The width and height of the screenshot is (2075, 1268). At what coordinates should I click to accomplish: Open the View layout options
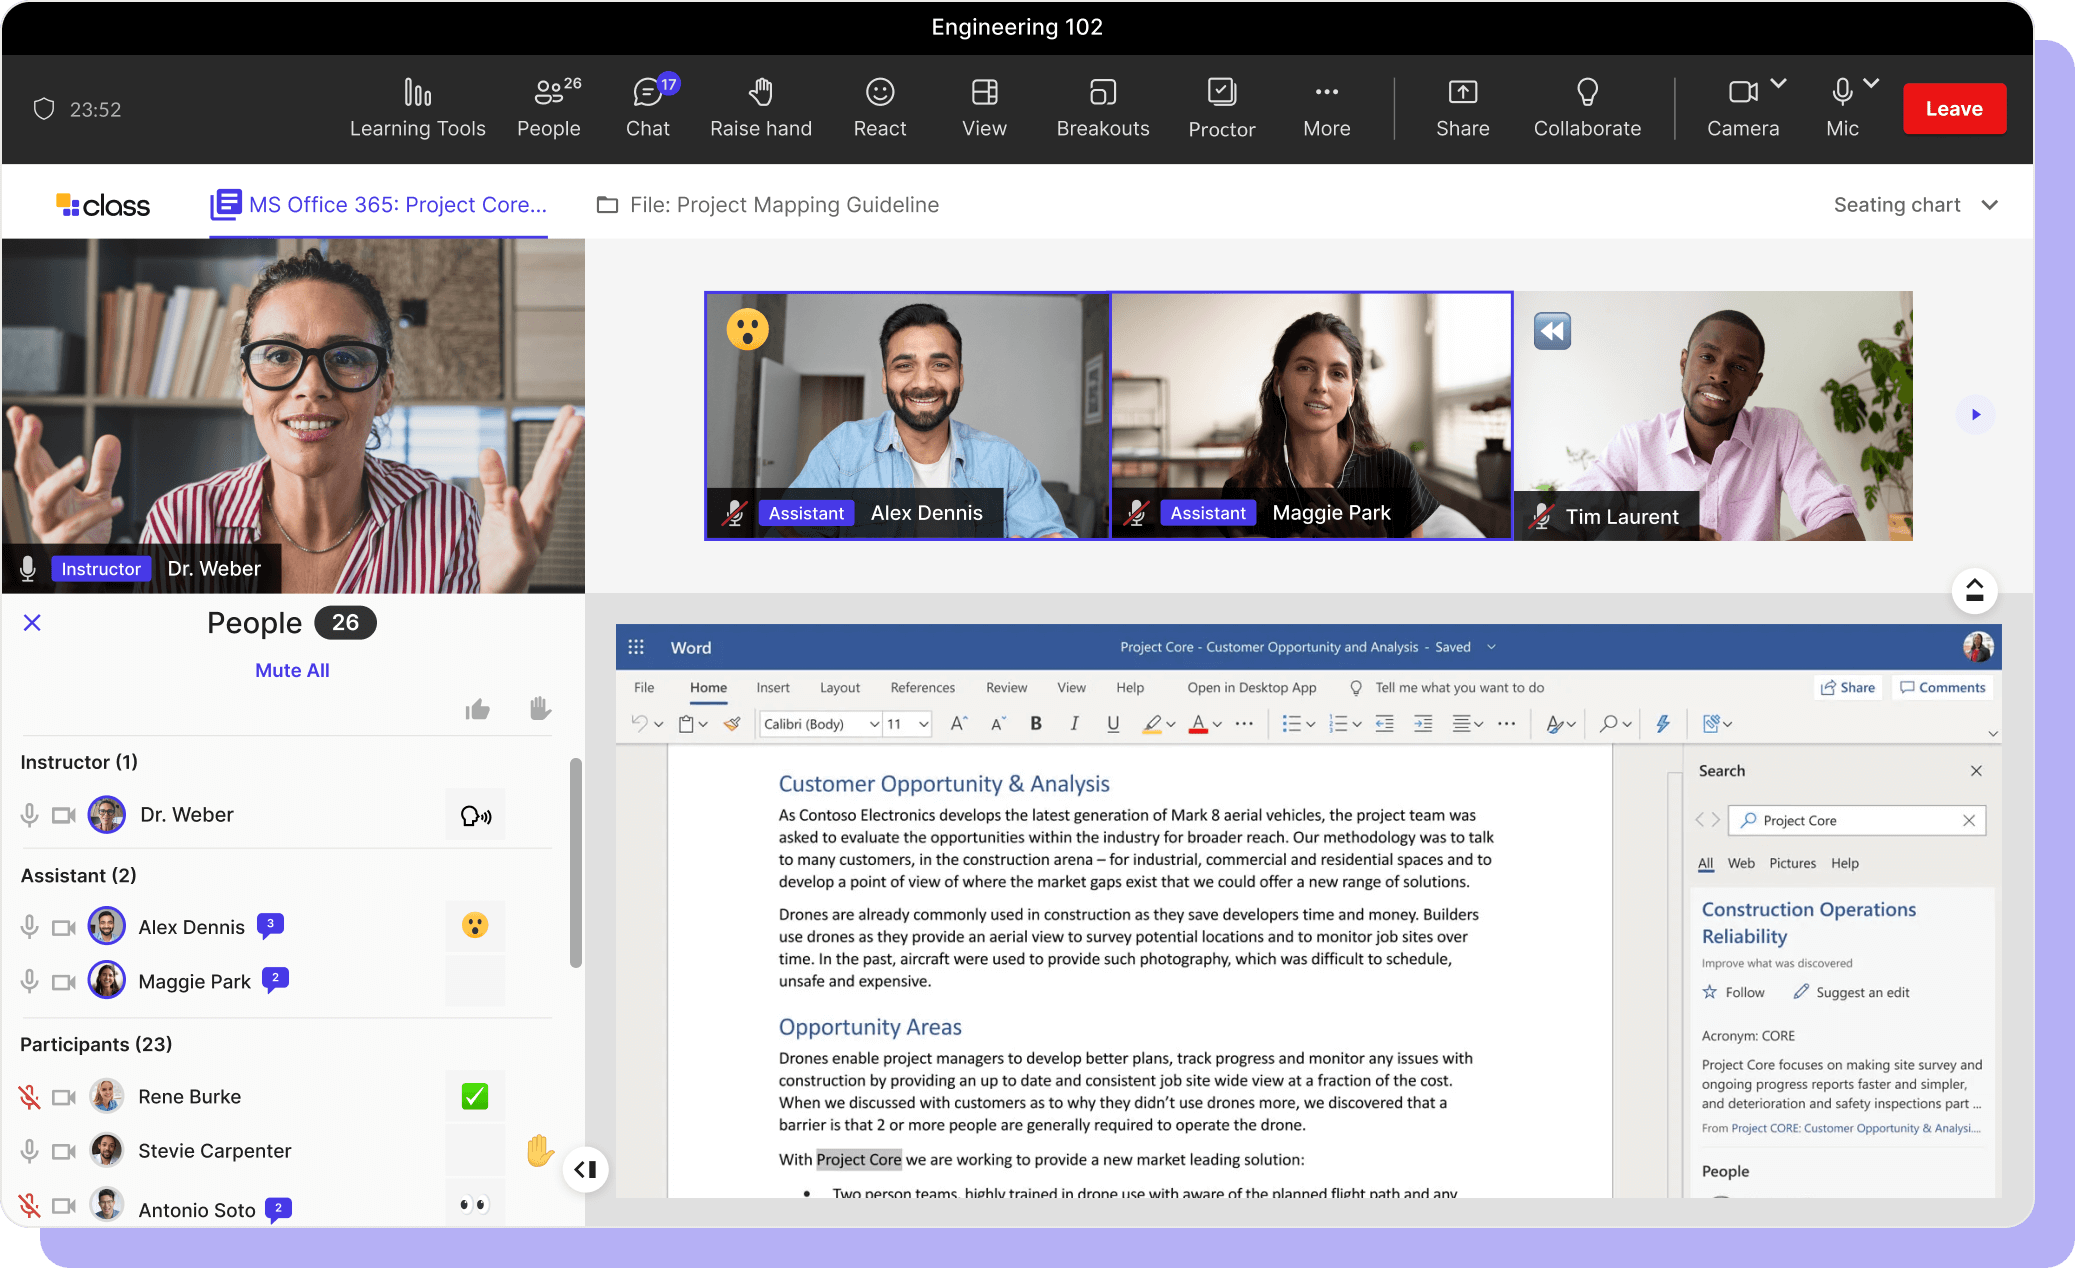tap(984, 108)
